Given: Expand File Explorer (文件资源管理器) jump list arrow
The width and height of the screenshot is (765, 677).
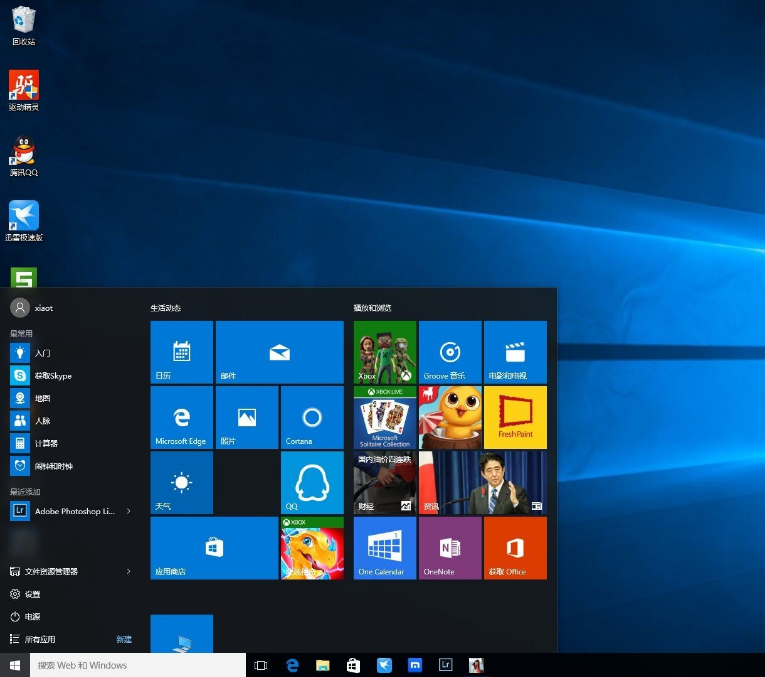Looking at the screenshot, I should tap(128, 571).
